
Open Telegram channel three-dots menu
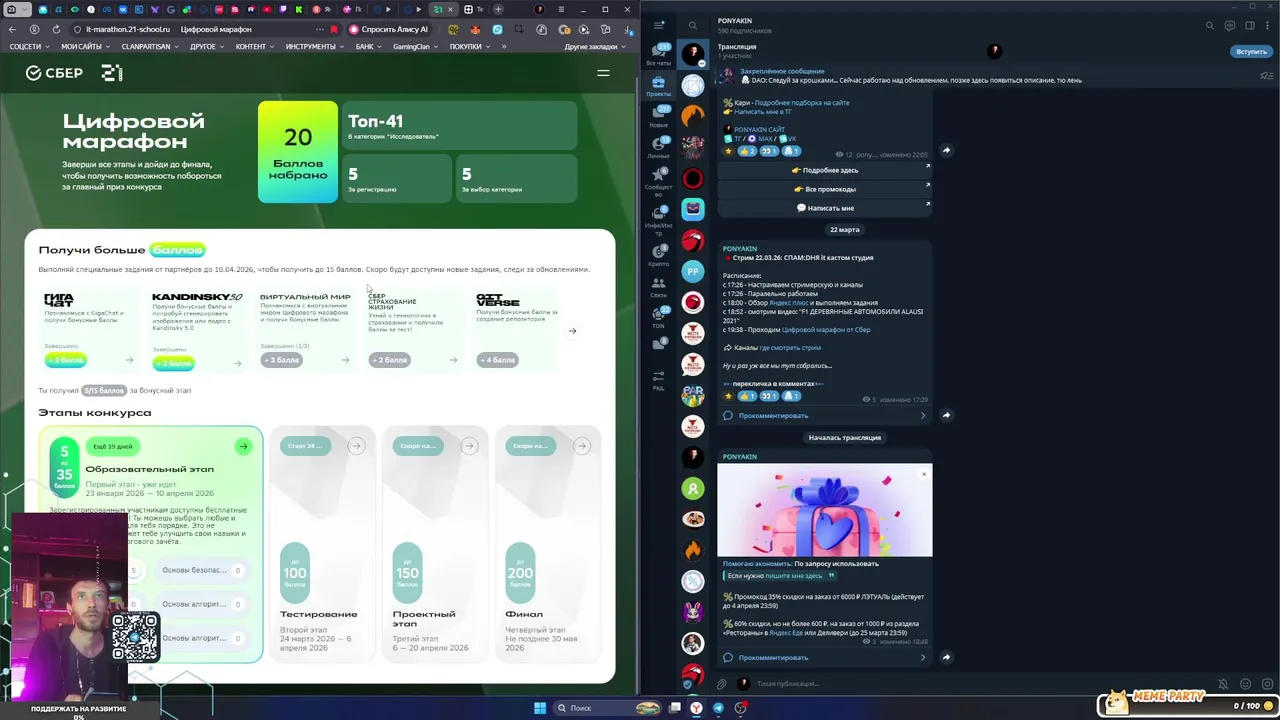1268,25
